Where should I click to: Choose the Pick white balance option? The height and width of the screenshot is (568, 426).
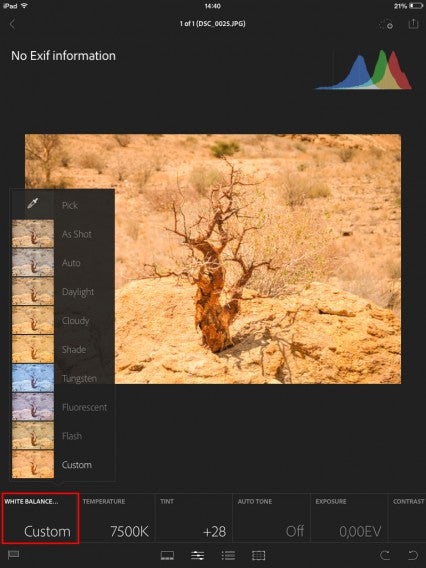pos(63,204)
